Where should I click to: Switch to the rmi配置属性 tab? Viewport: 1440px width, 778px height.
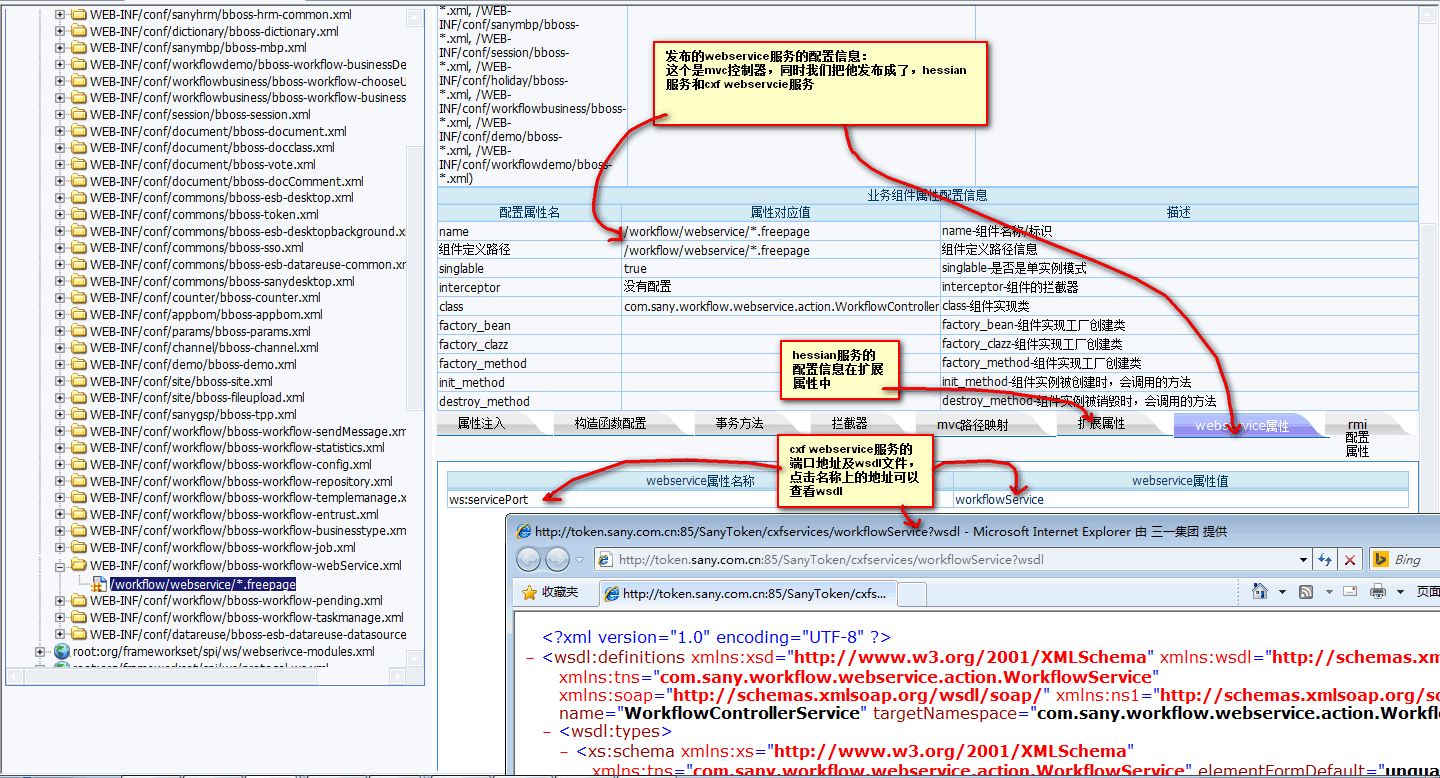(1357, 438)
